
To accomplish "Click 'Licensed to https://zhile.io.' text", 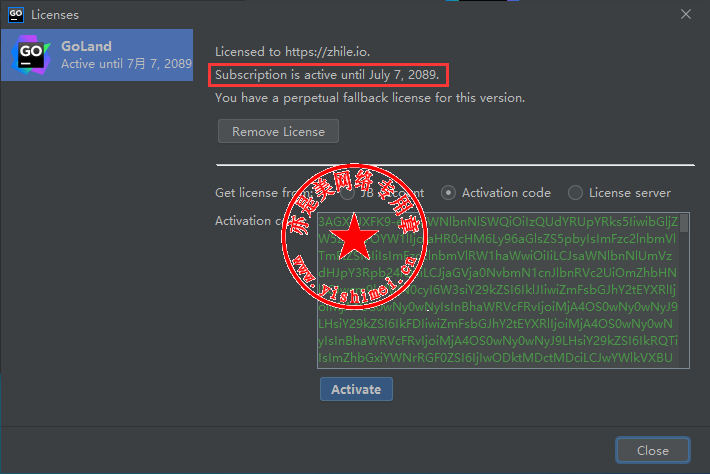I will click(x=292, y=52).
